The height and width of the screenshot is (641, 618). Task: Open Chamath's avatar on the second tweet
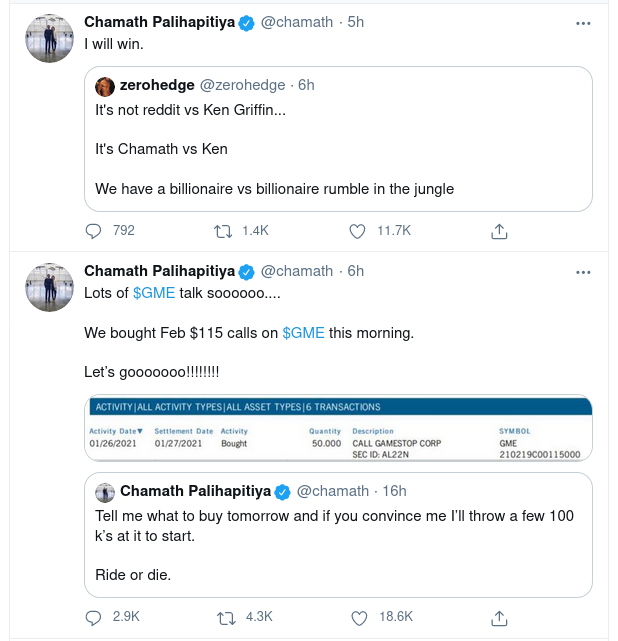pos(46,288)
